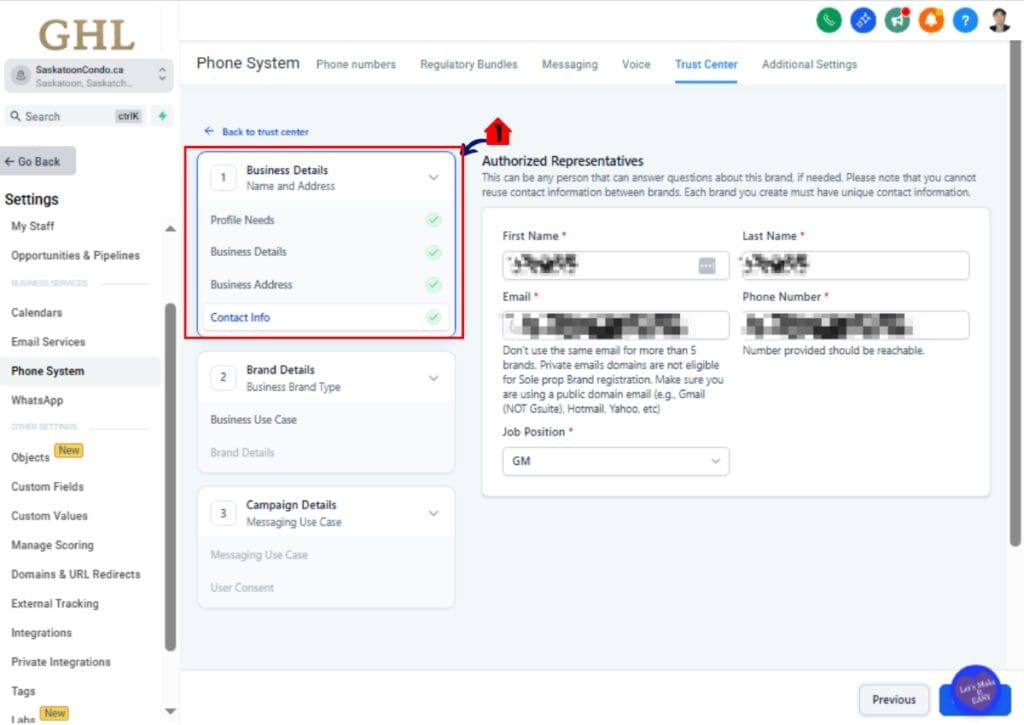Open the user profile avatar
Screen dimensions: 1024x725
coord(999,19)
